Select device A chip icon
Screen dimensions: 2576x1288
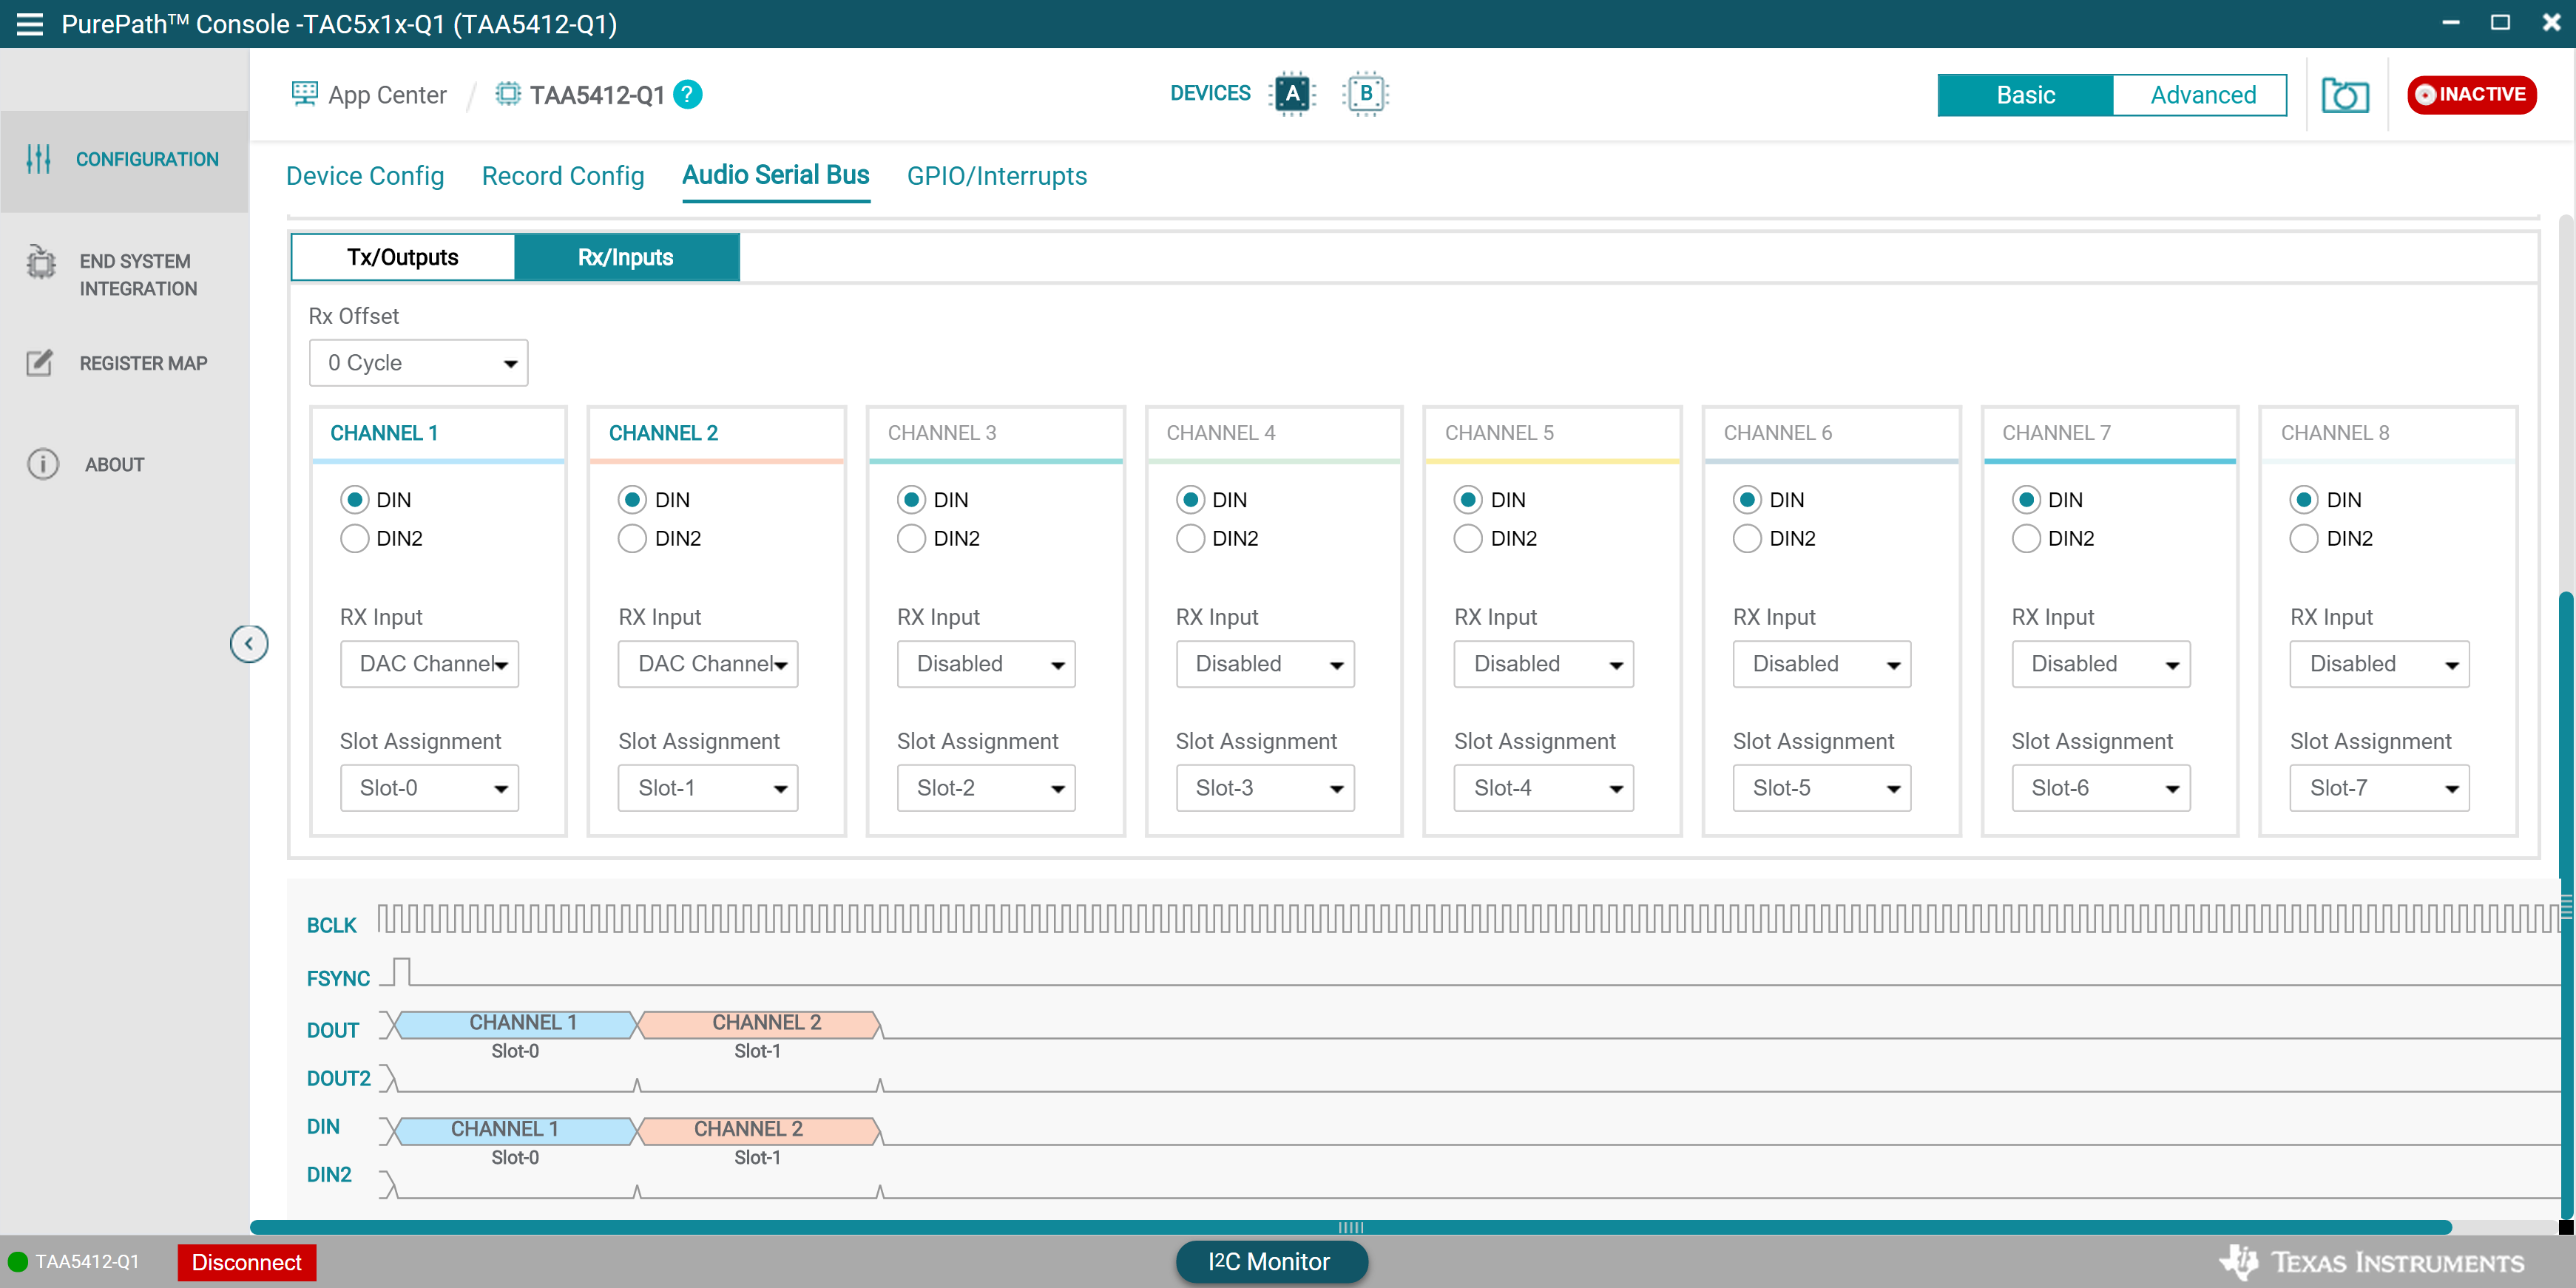tap(1292, 94)
